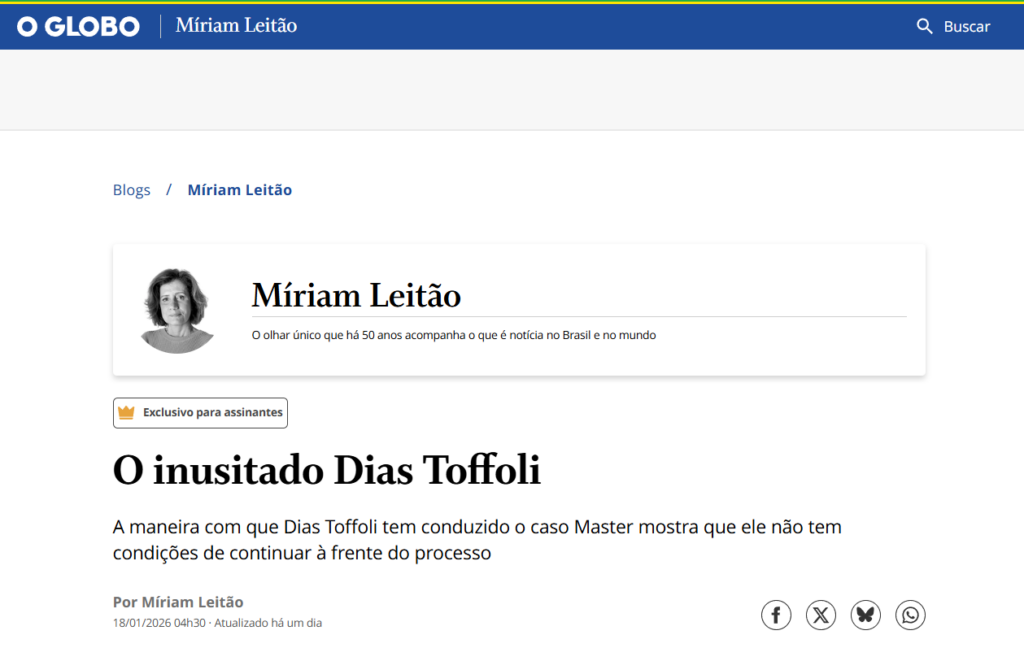Share article via WhatsApp
Screen dimensions: 1024x648
(910, 614)
